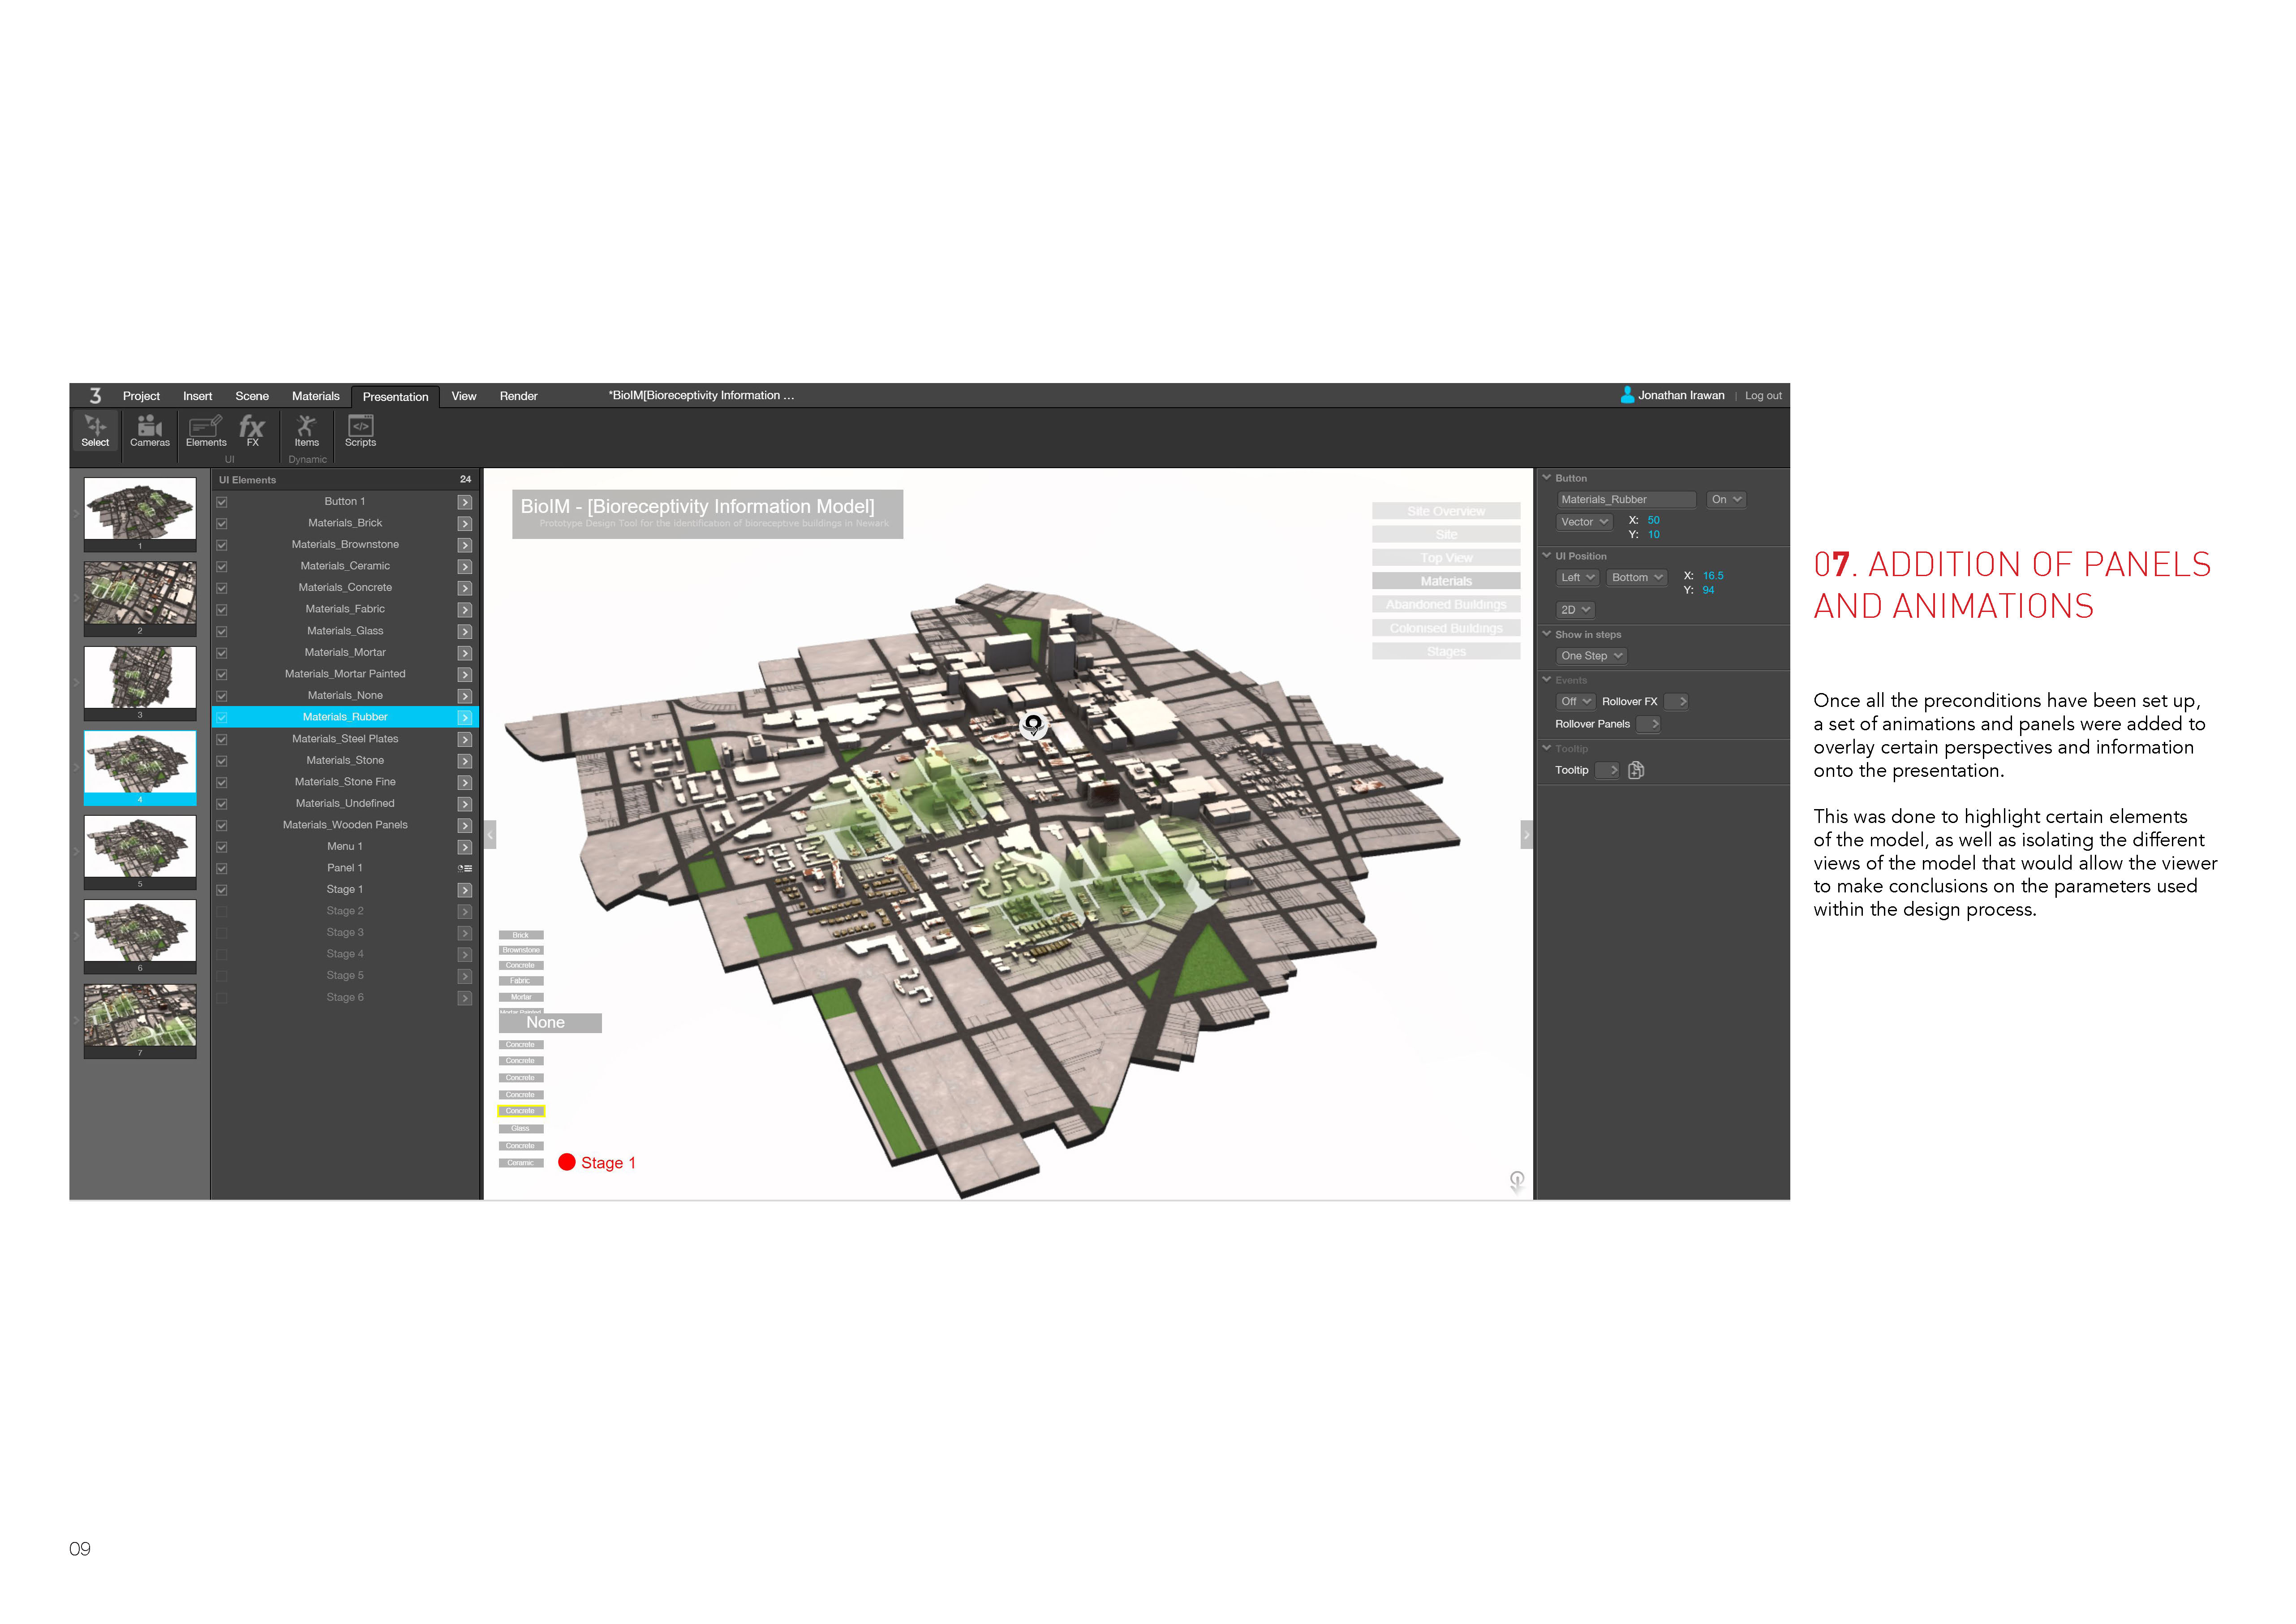Open the One Step dropdown
Screen dimensions: 2296x1624
click(1591, 656)
